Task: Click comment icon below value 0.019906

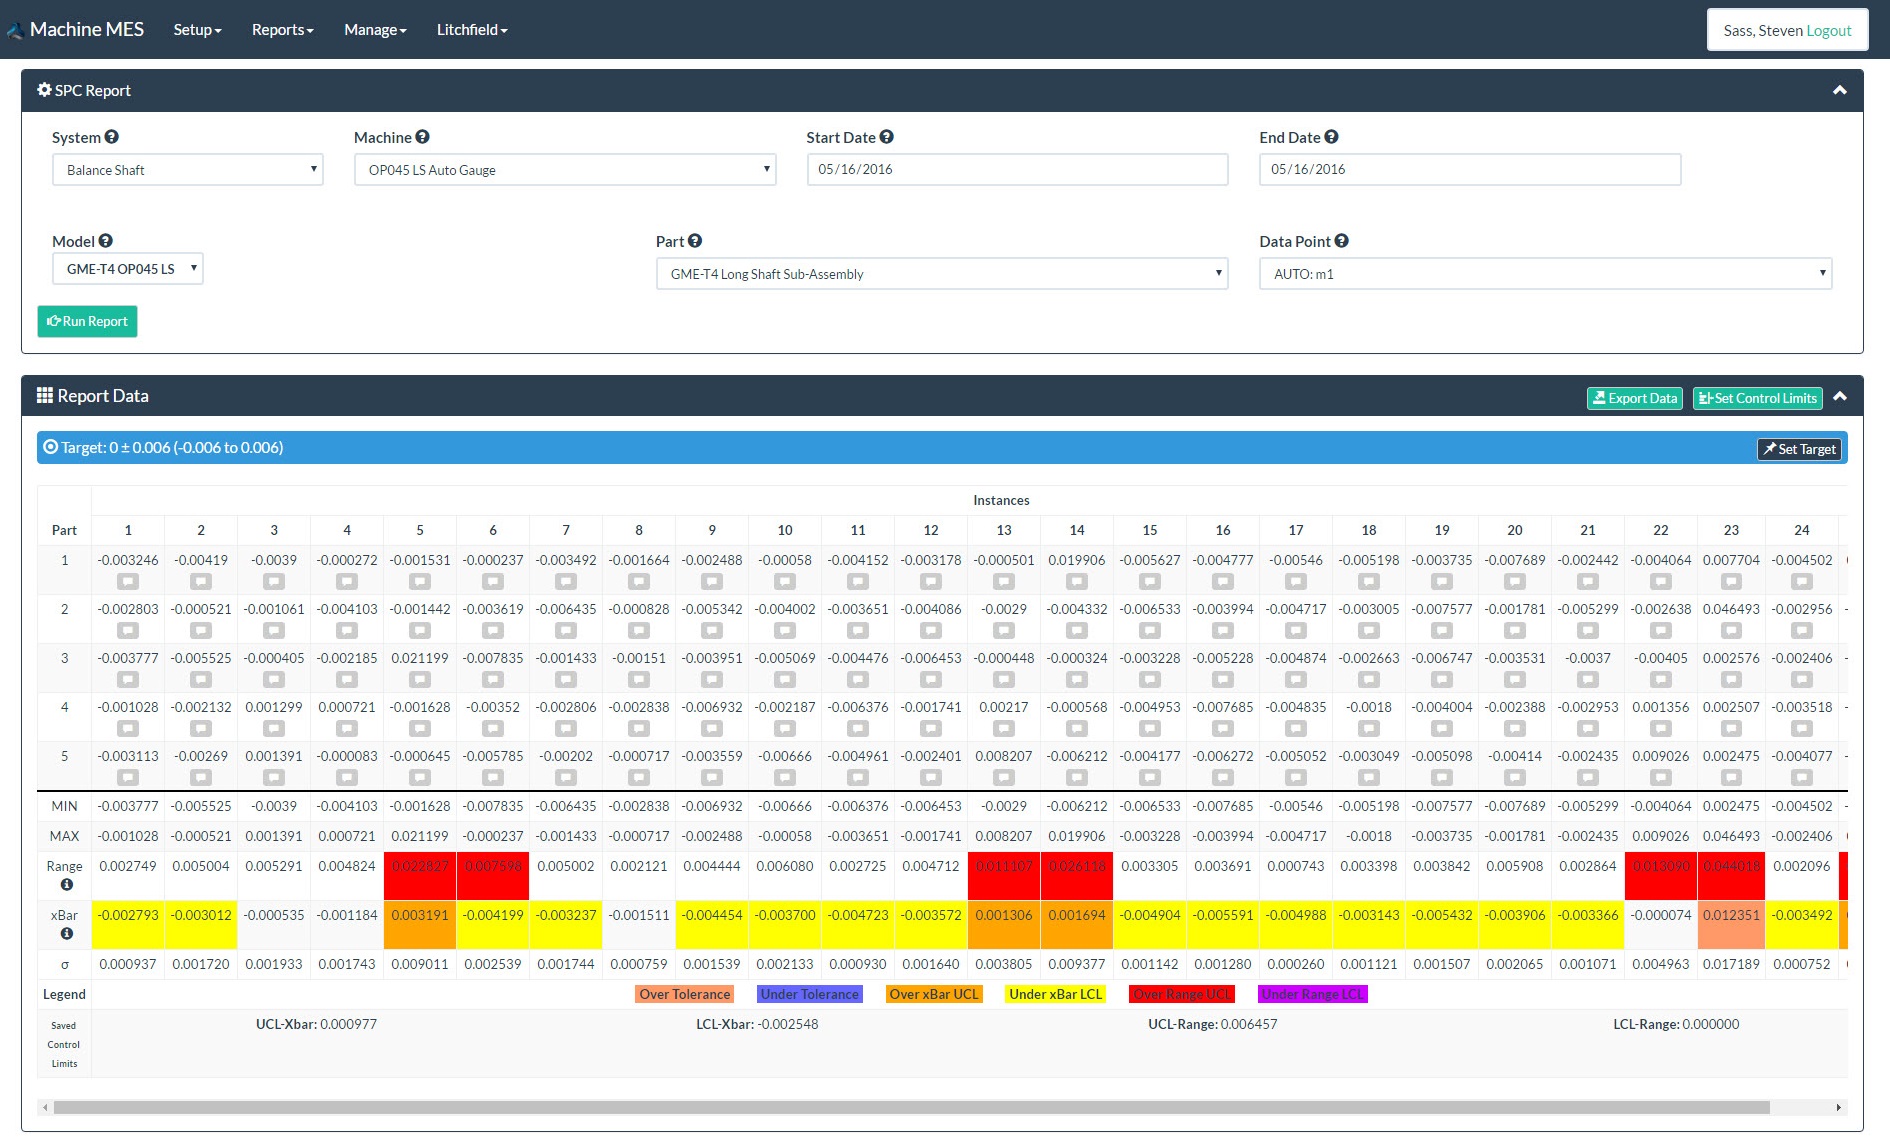Action: point(1077,581)
